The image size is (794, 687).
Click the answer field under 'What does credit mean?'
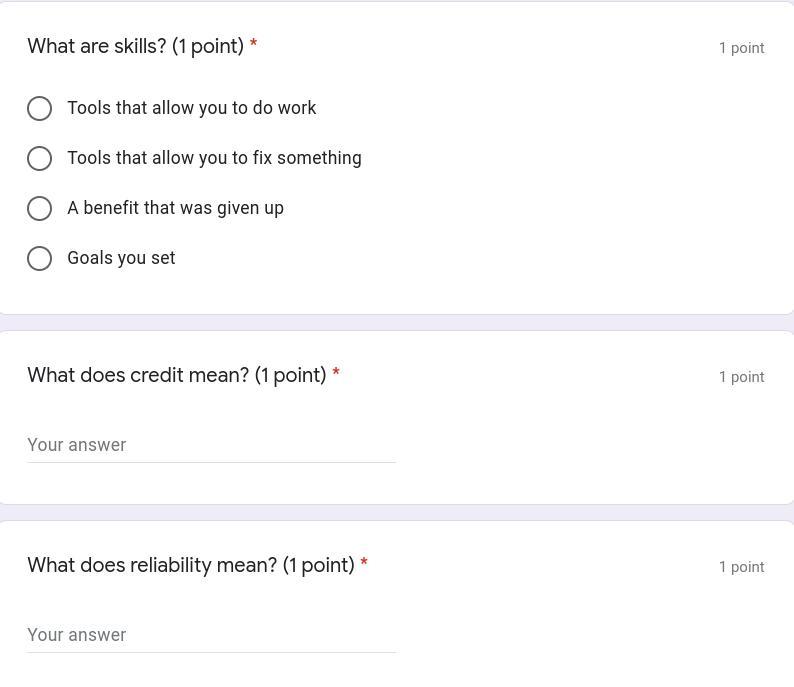(x=211, y=446)
